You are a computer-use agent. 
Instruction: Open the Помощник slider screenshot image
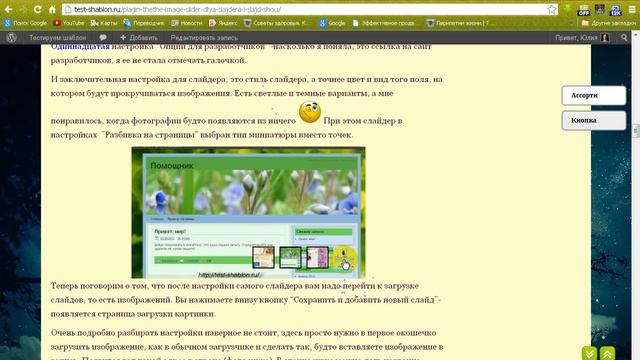[x=248, y=213]
